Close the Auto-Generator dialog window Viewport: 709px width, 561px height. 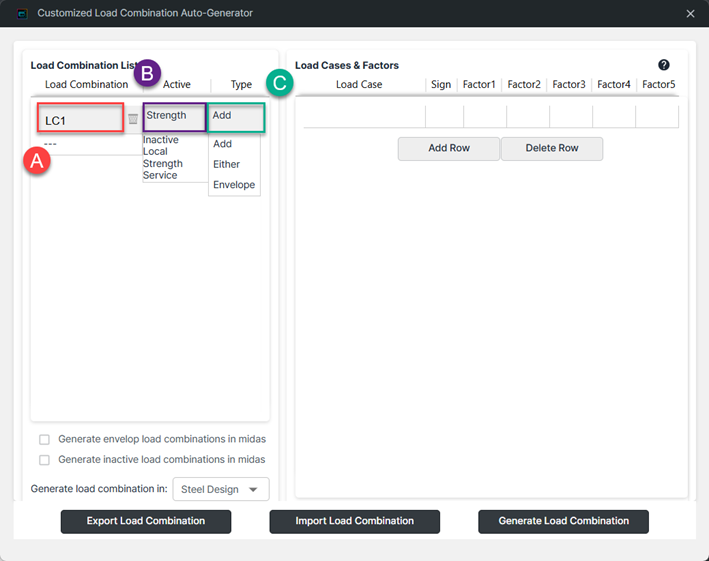click(x=690, y=14)
